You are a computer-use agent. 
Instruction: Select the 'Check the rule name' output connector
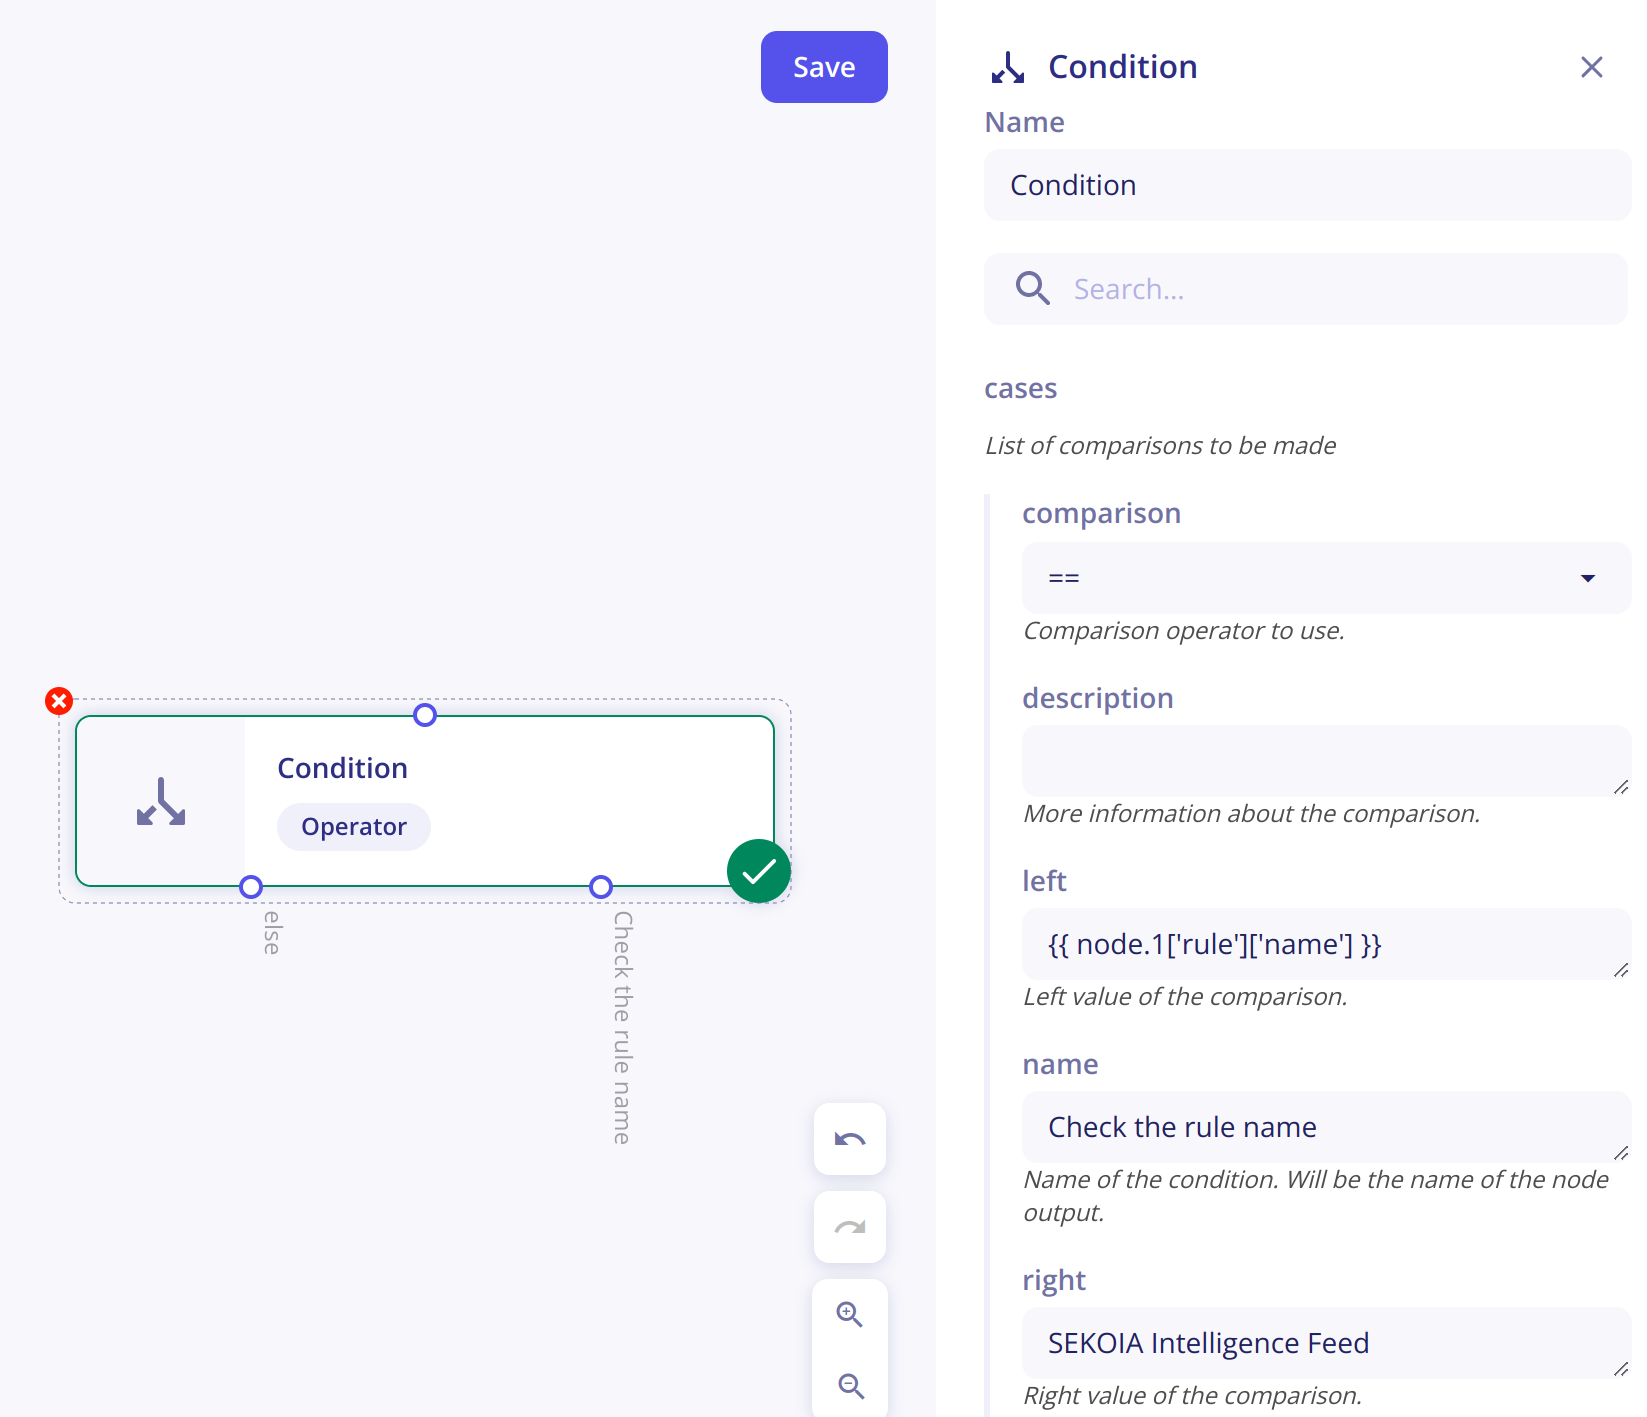click(600, 887)
